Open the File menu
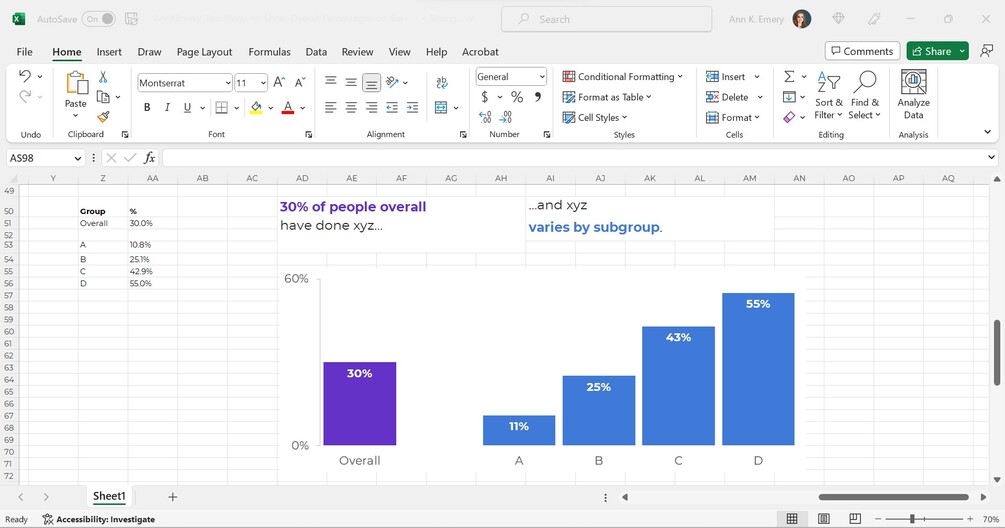Screen dimensions: 1005x528 (24, 52)
